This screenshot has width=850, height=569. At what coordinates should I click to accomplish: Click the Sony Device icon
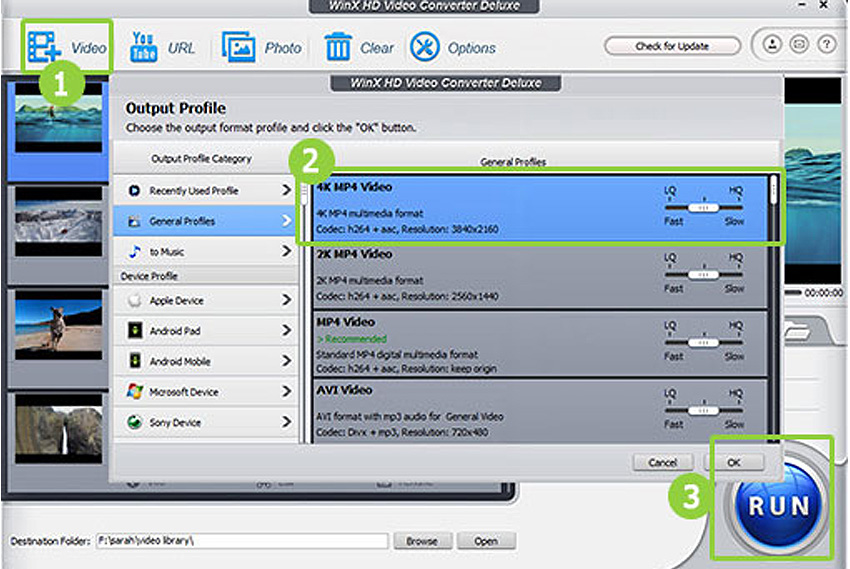tap(134, 422)
